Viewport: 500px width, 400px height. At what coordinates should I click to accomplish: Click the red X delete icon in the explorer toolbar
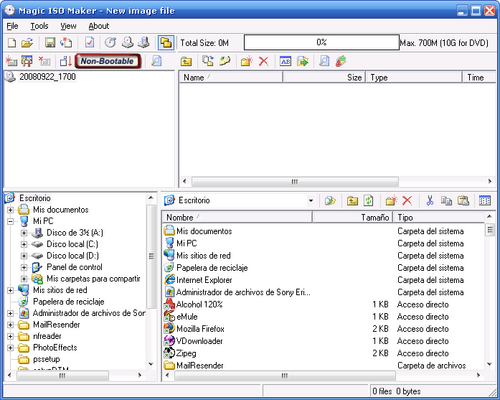click(x=407, y=201)
